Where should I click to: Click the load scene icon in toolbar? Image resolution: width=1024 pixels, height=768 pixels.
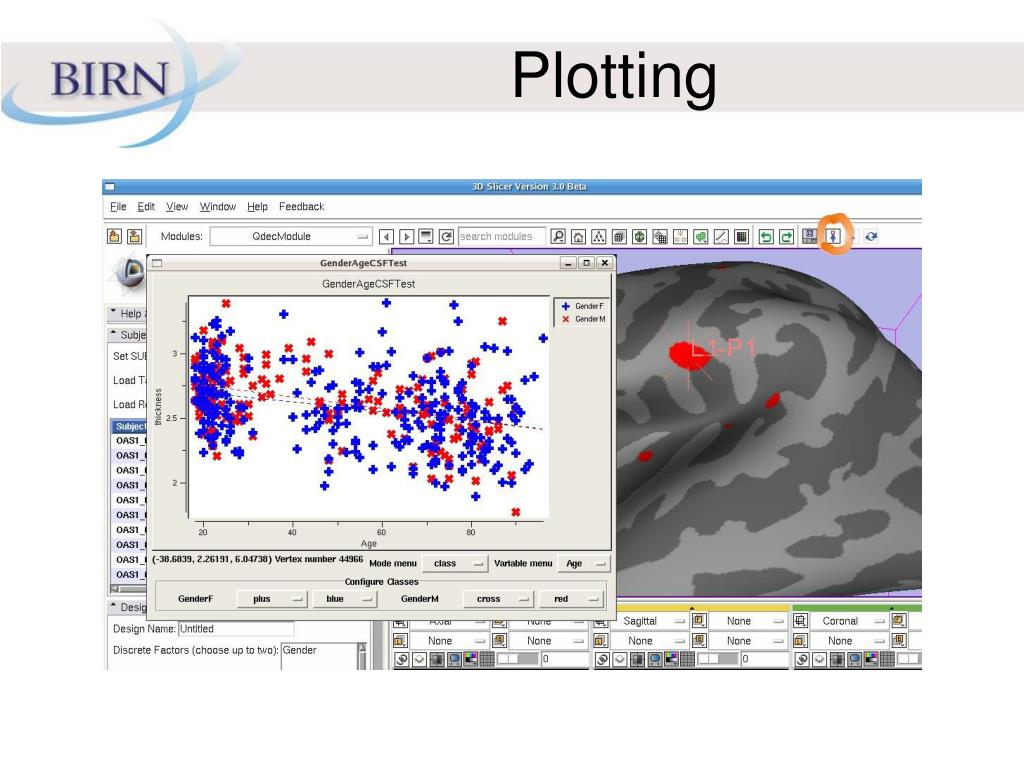pos(114,236)
